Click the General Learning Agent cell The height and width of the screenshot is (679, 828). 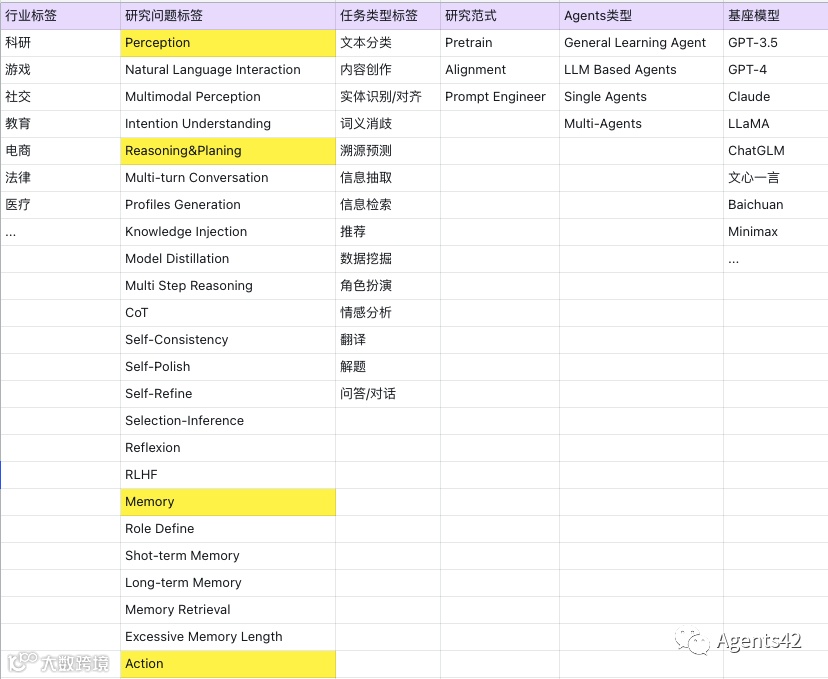click(642, 43)
